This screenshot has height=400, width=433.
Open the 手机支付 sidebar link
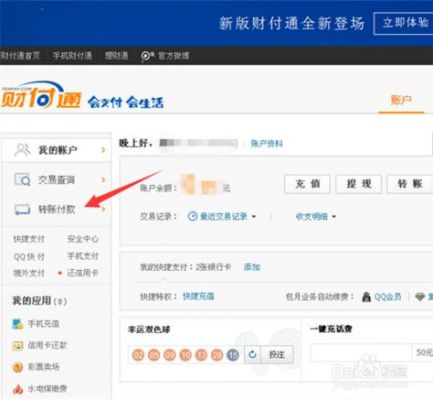point(83,256)
